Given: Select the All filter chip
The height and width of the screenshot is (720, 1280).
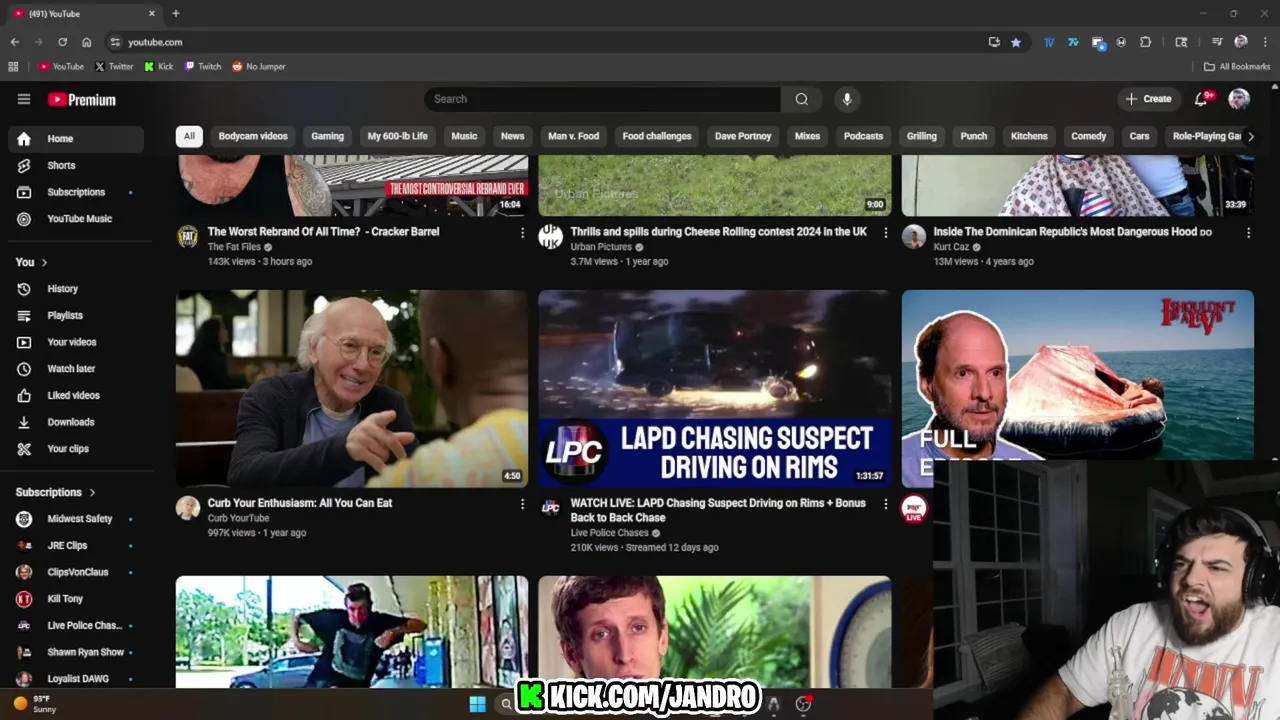Looking at the screenshot, I should pyautogui.click(x=189, y=136).
